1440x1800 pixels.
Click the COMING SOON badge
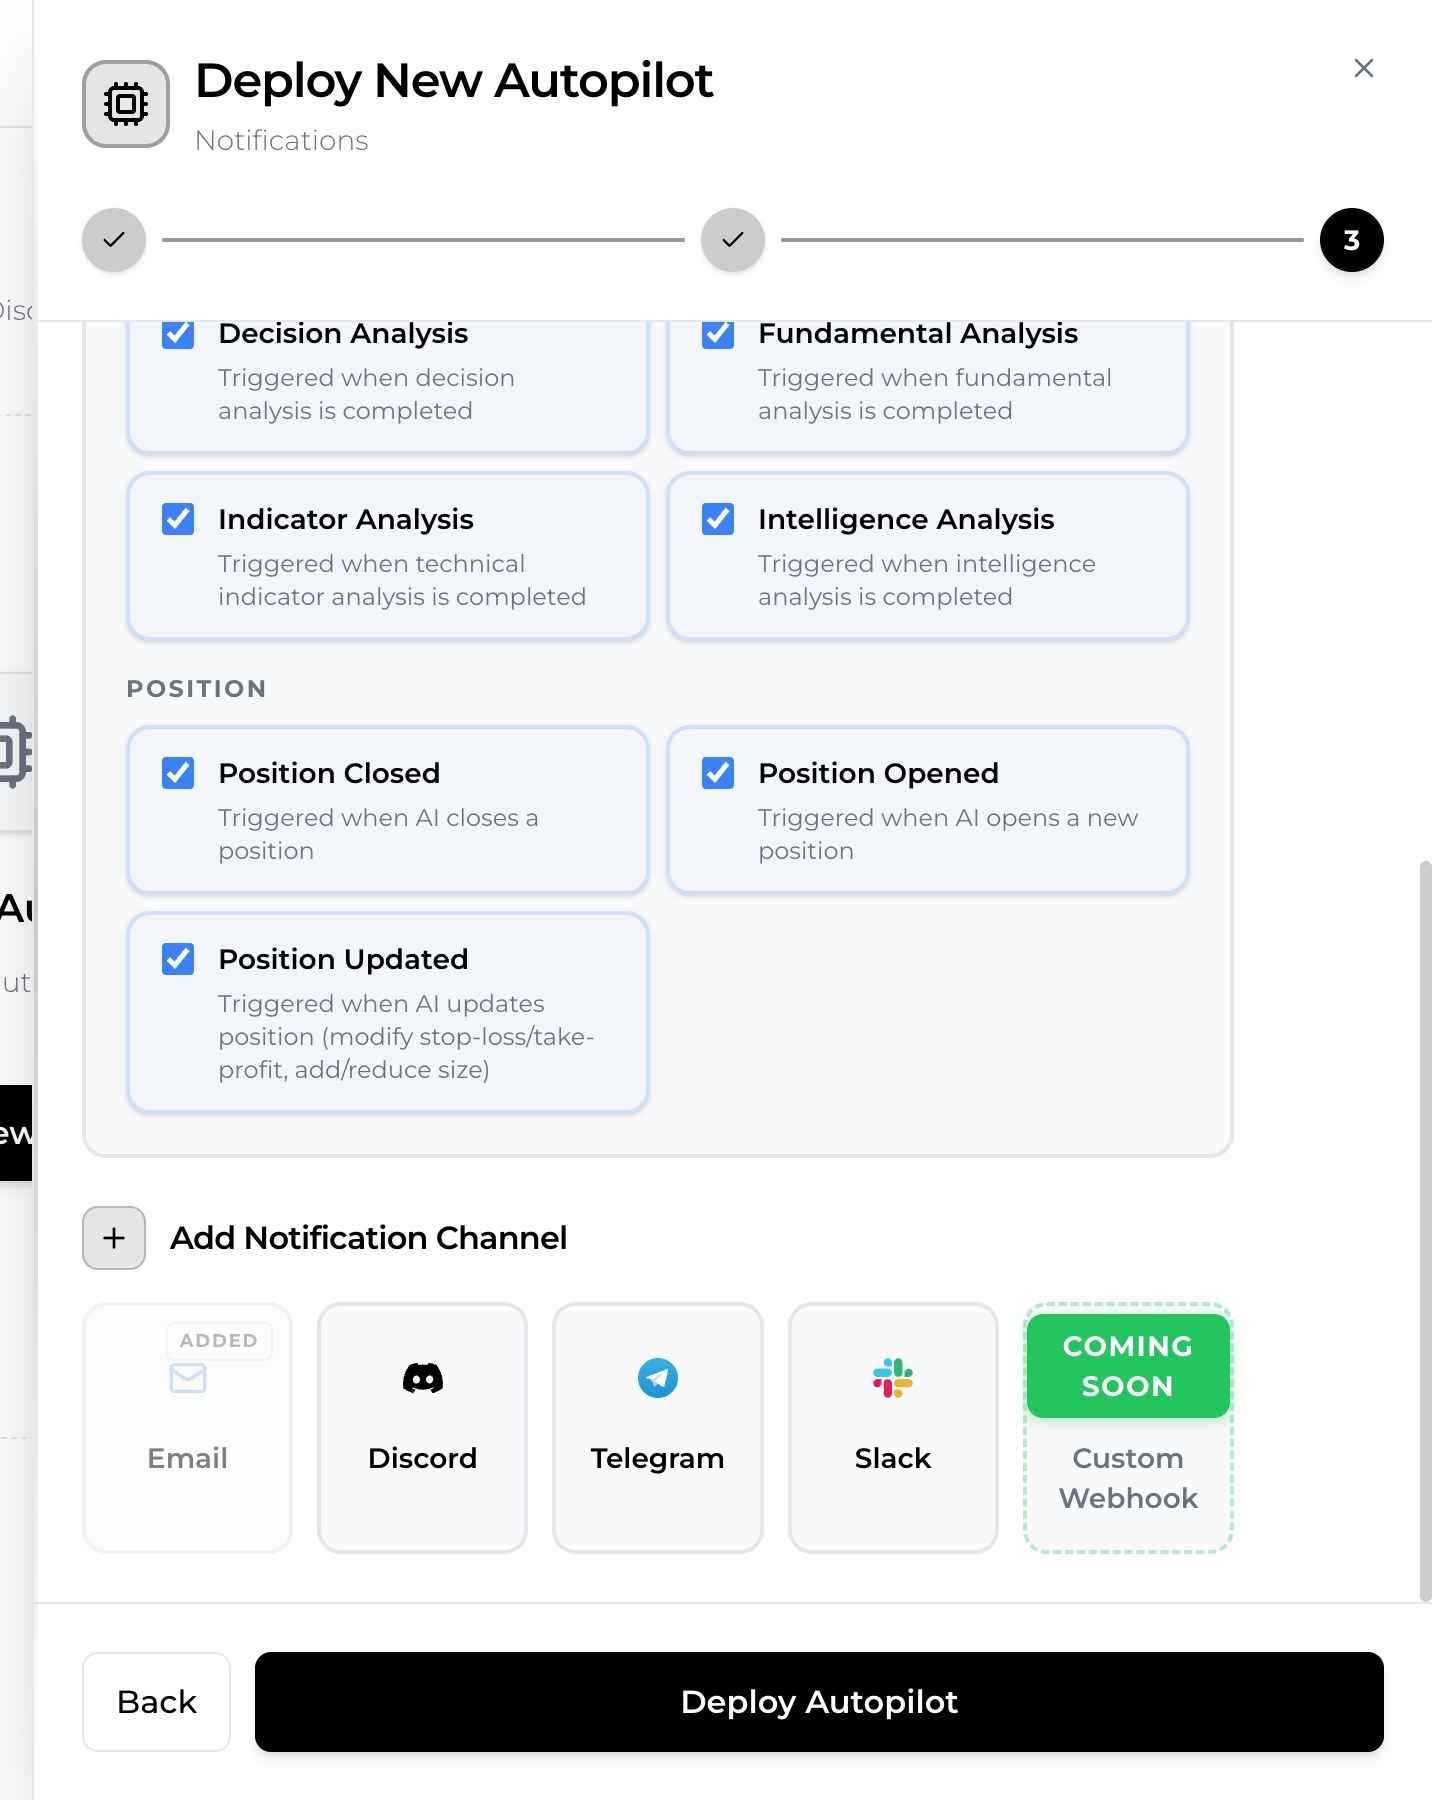[x=1128, y=1366]
